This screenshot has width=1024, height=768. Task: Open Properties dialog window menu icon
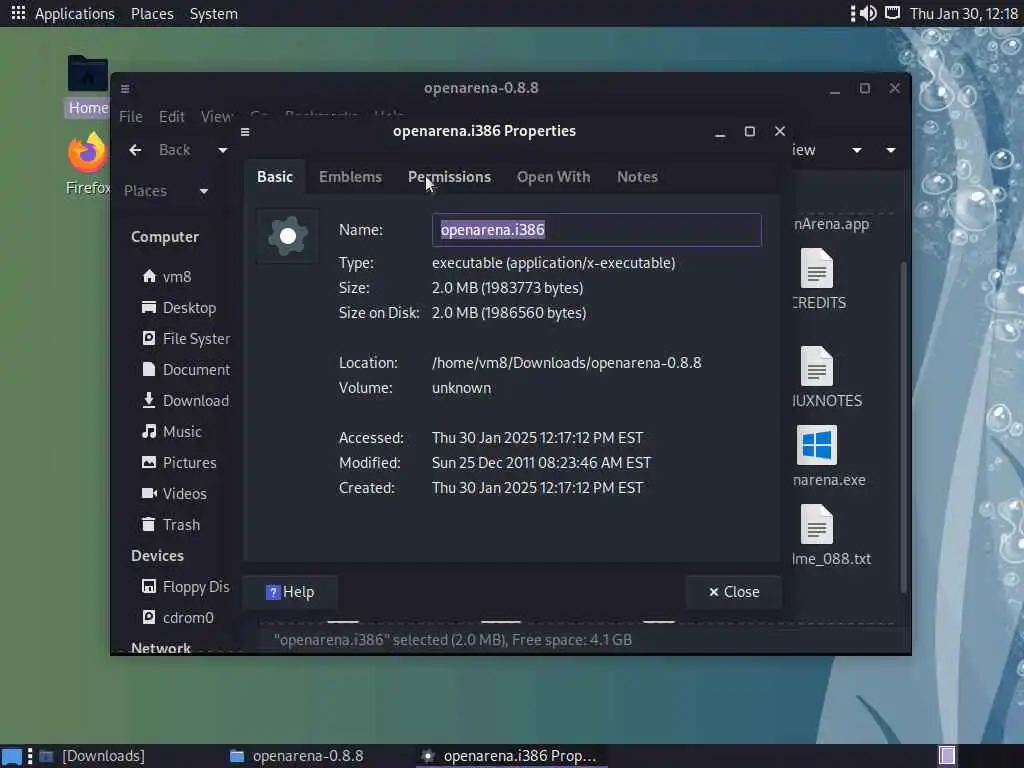pos(245,132)
